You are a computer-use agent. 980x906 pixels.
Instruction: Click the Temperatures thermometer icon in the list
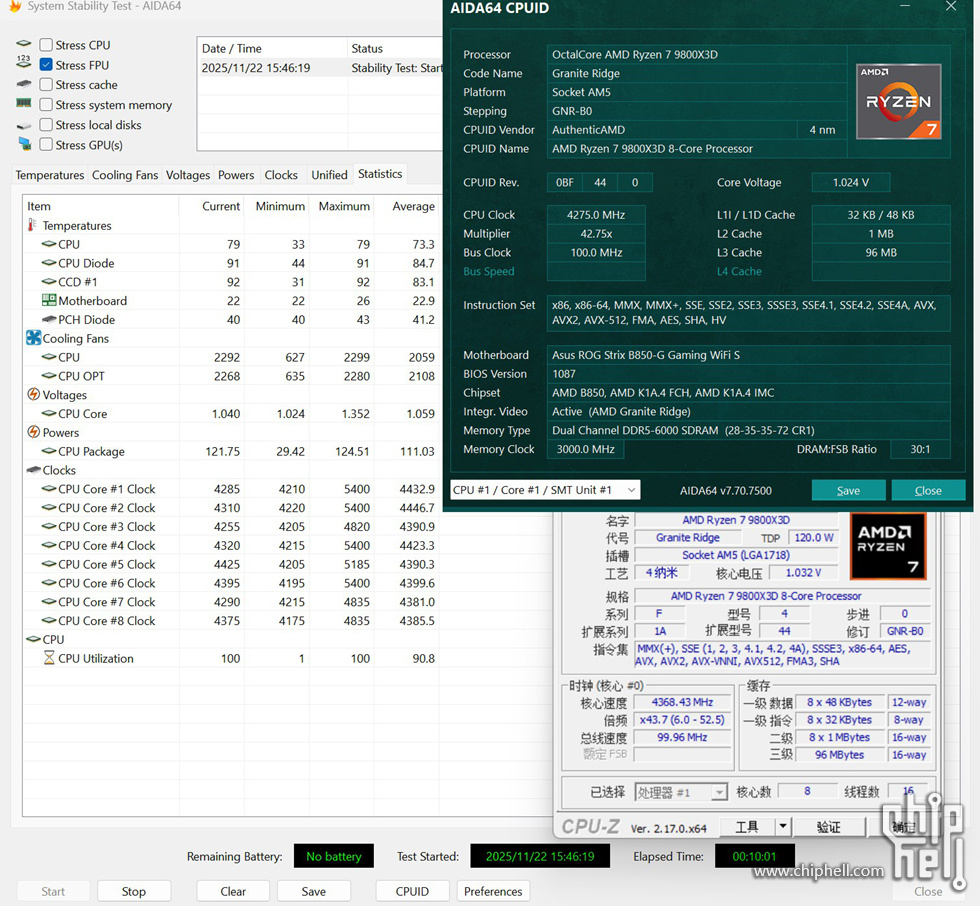pos(32,226)
